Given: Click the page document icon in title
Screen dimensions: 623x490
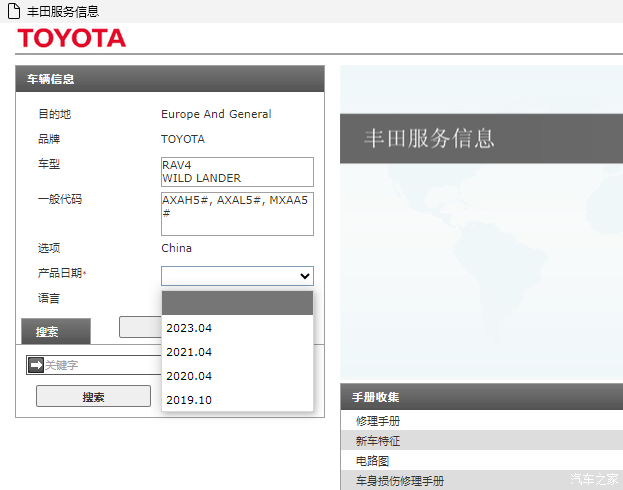Looking at the screenshot, I should pyautogui.click(x=14, y=11).
